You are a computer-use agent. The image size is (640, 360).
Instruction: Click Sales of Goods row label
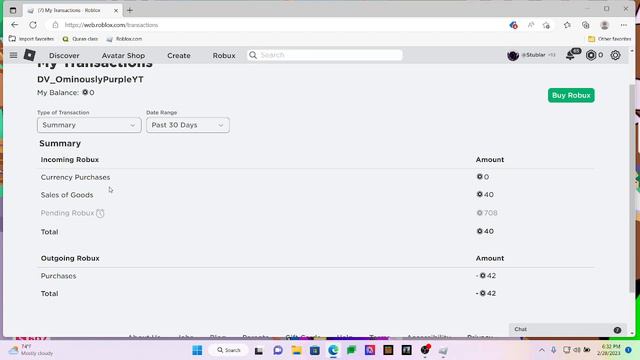67,195
